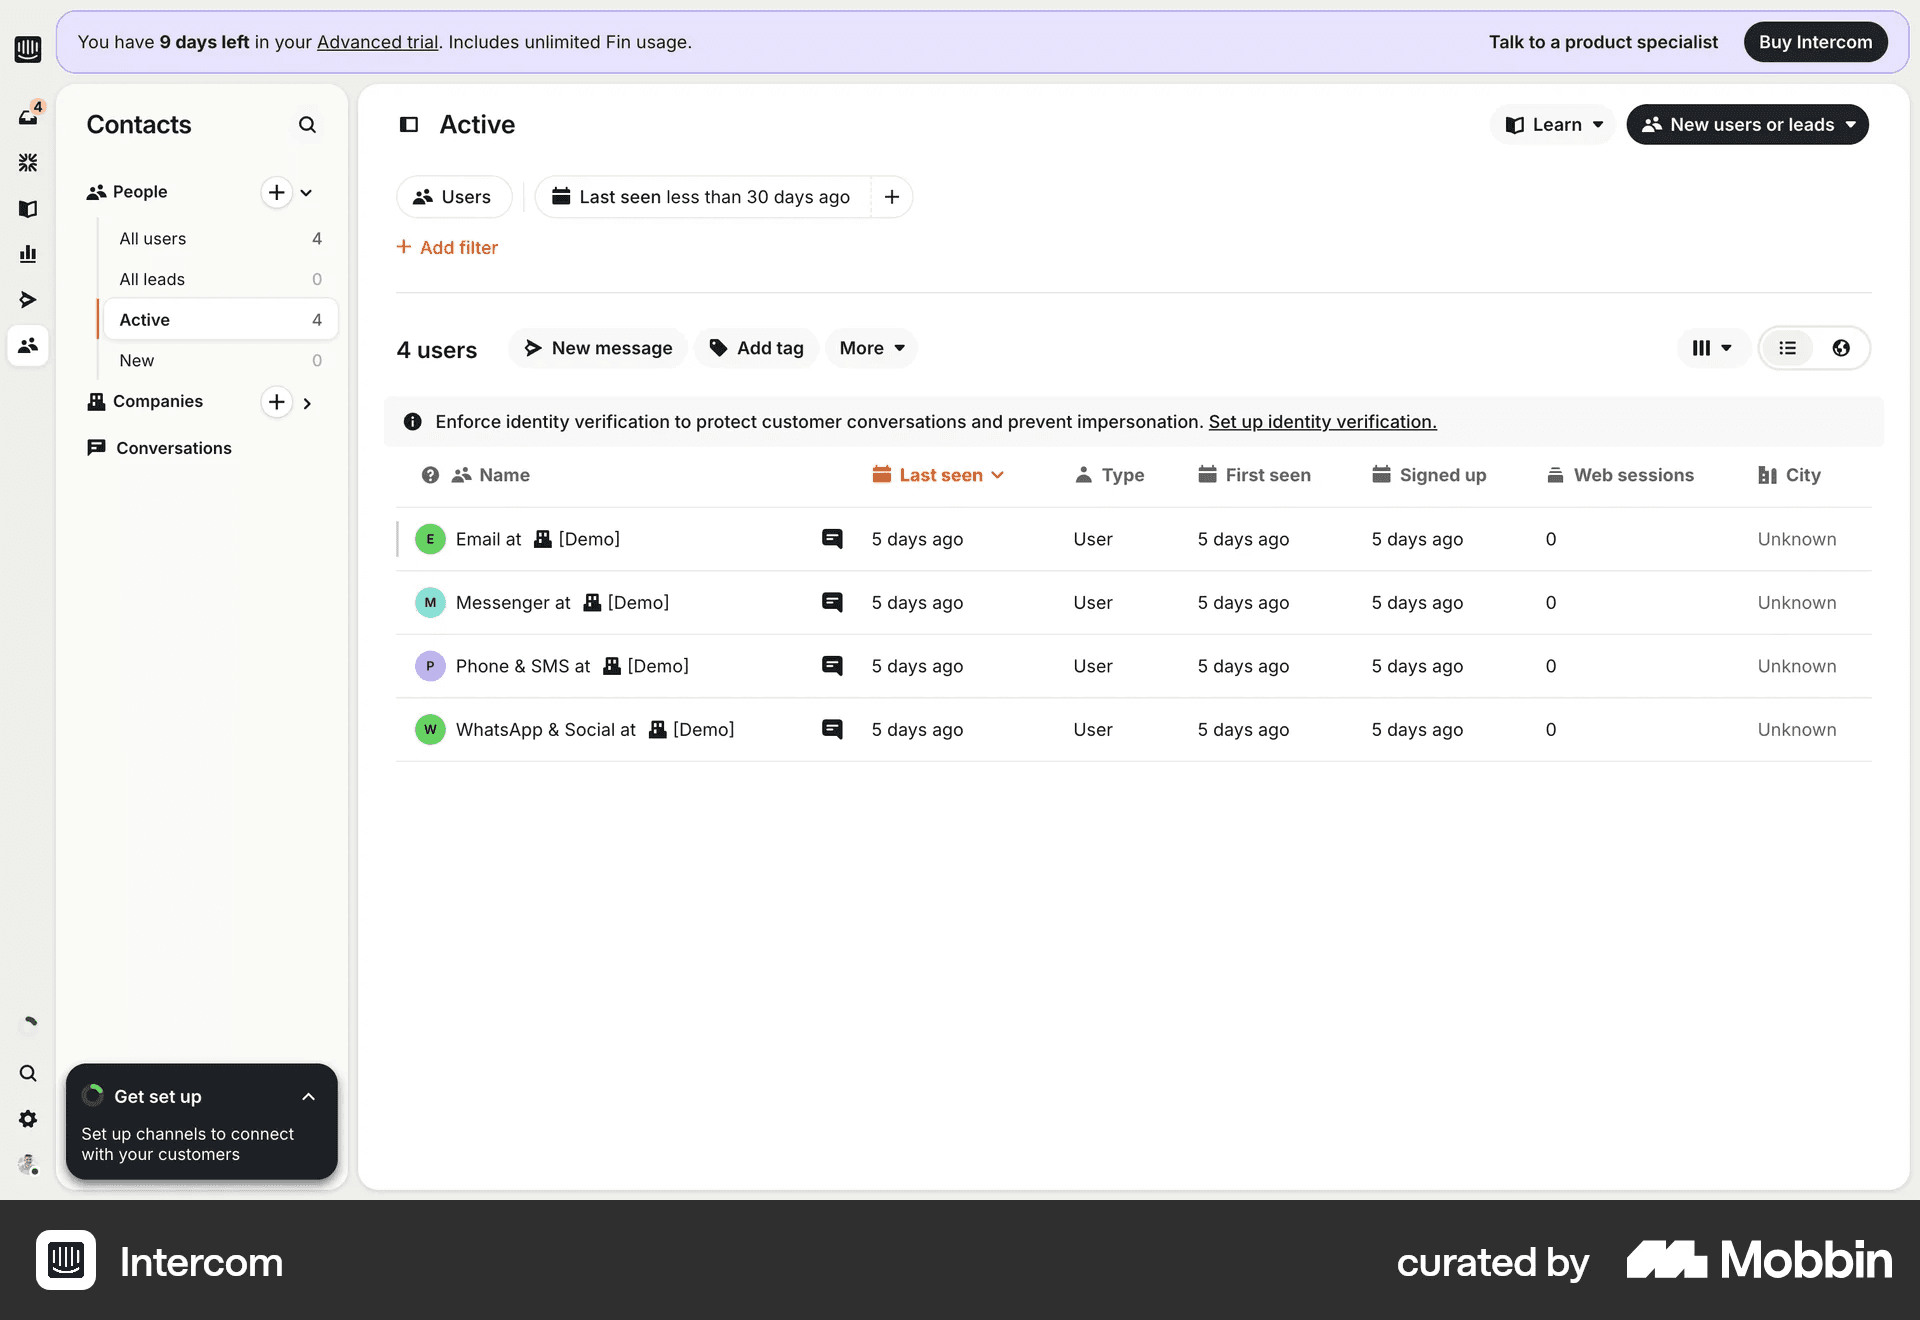This screenshot has height=1320, width=1920.
Task: Switch to list view toggle
Action: coord(1788,348)
